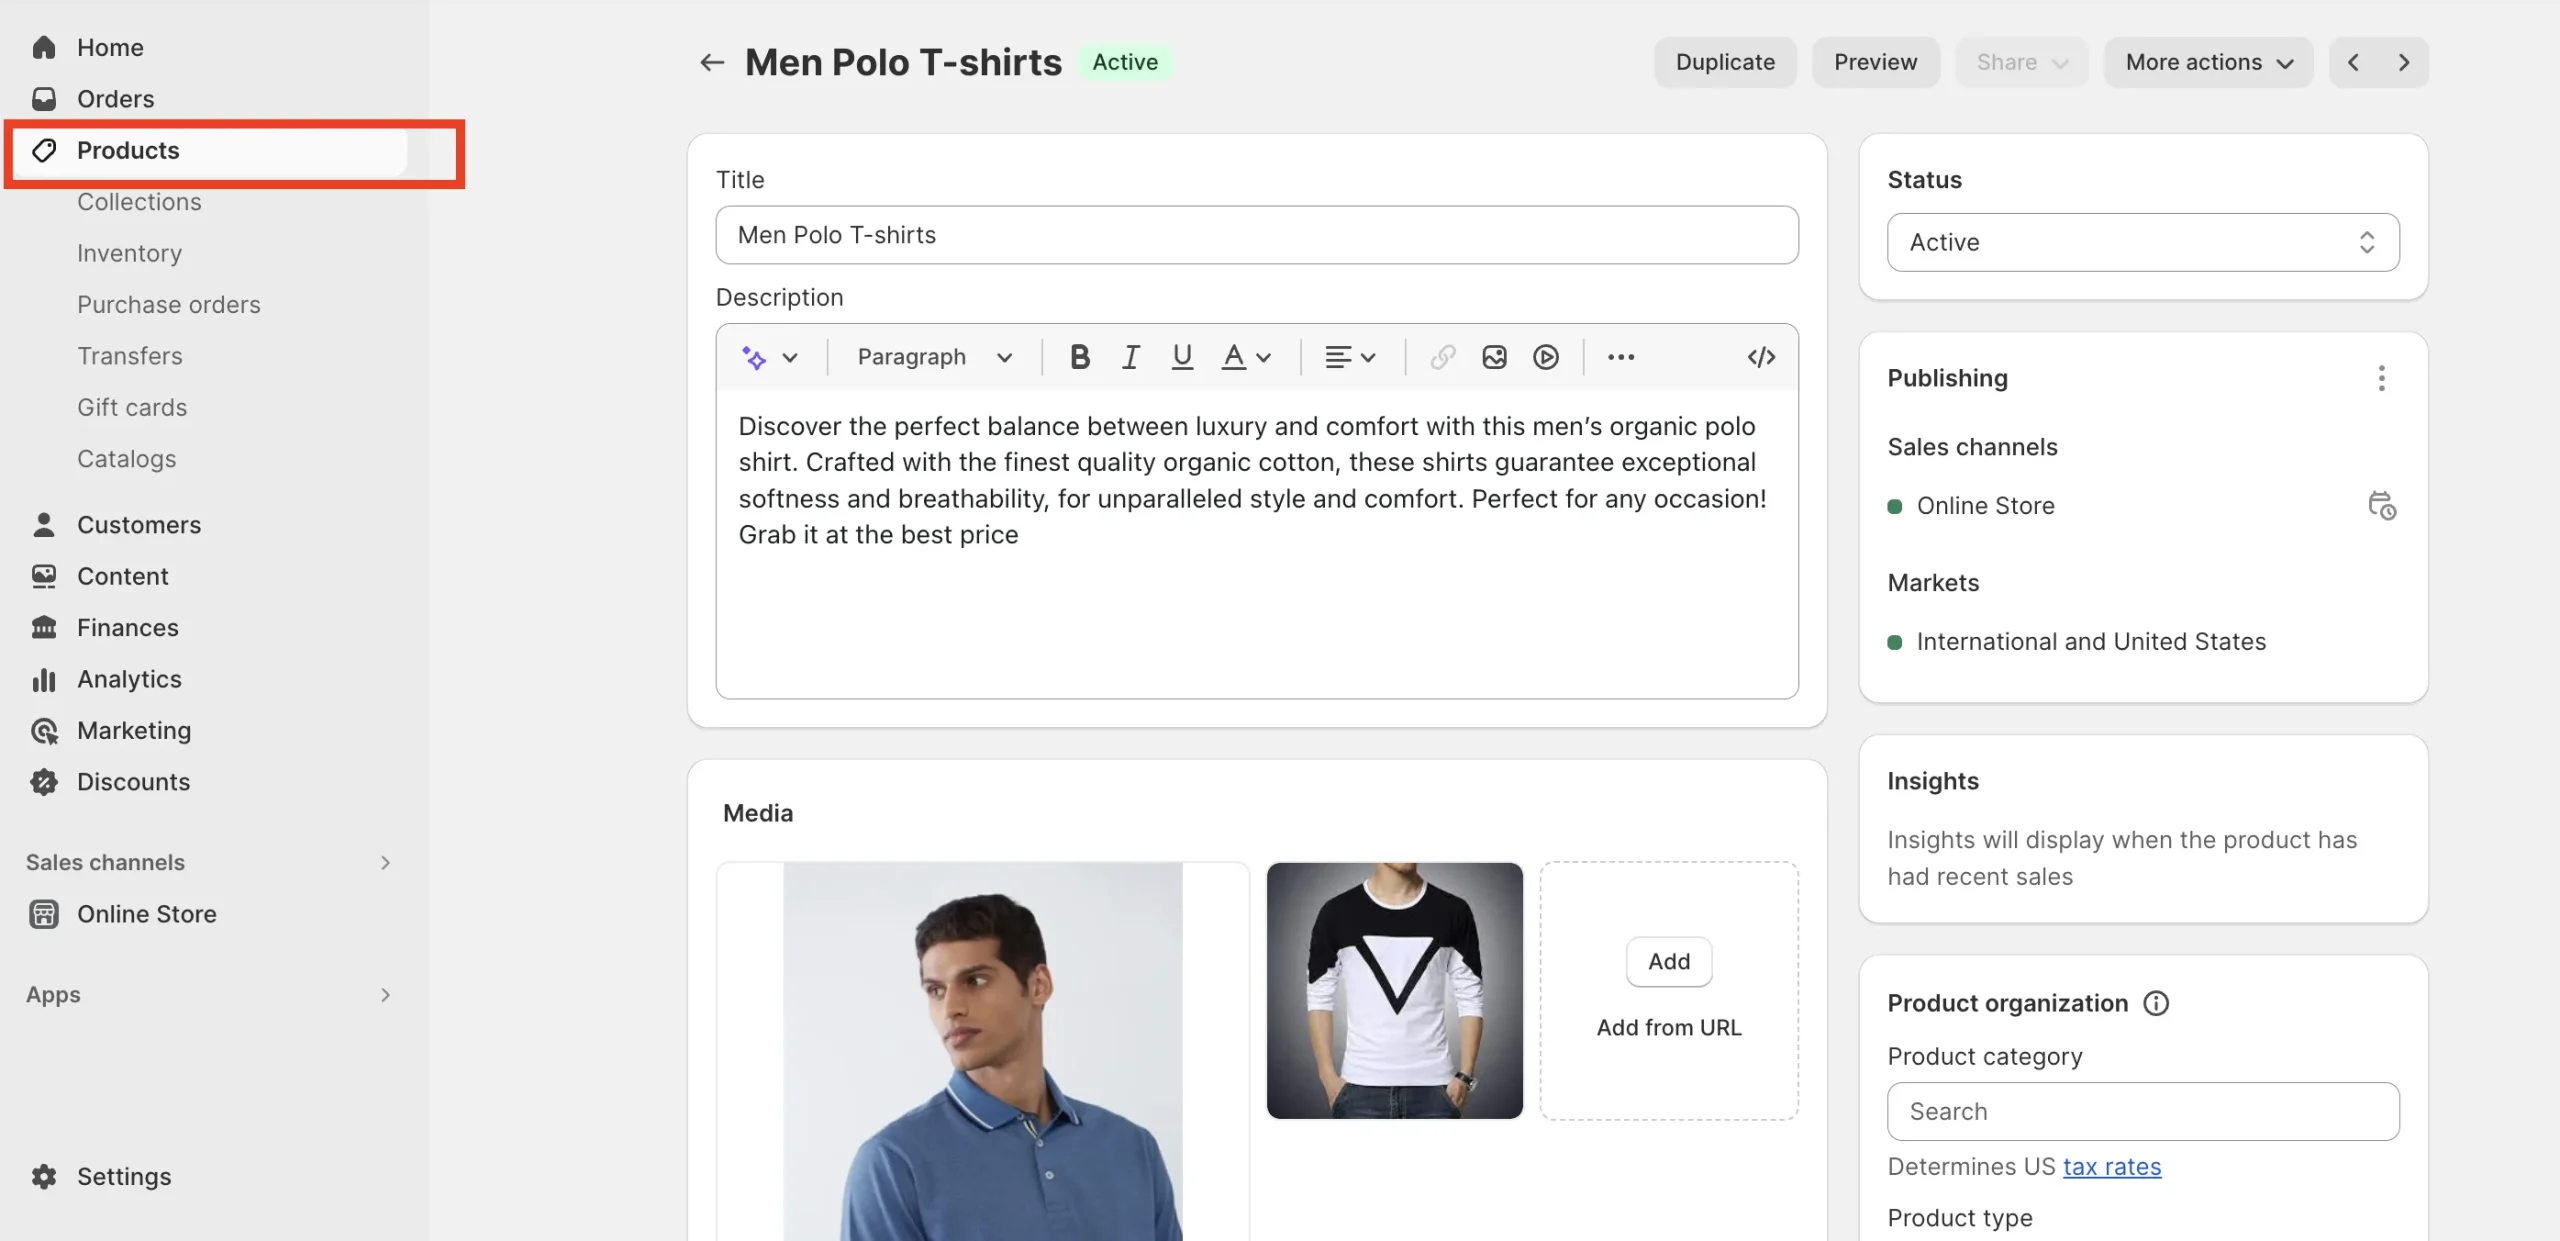
Task: Select the black and white shirt thumbnail
Action: [1394, 990]
